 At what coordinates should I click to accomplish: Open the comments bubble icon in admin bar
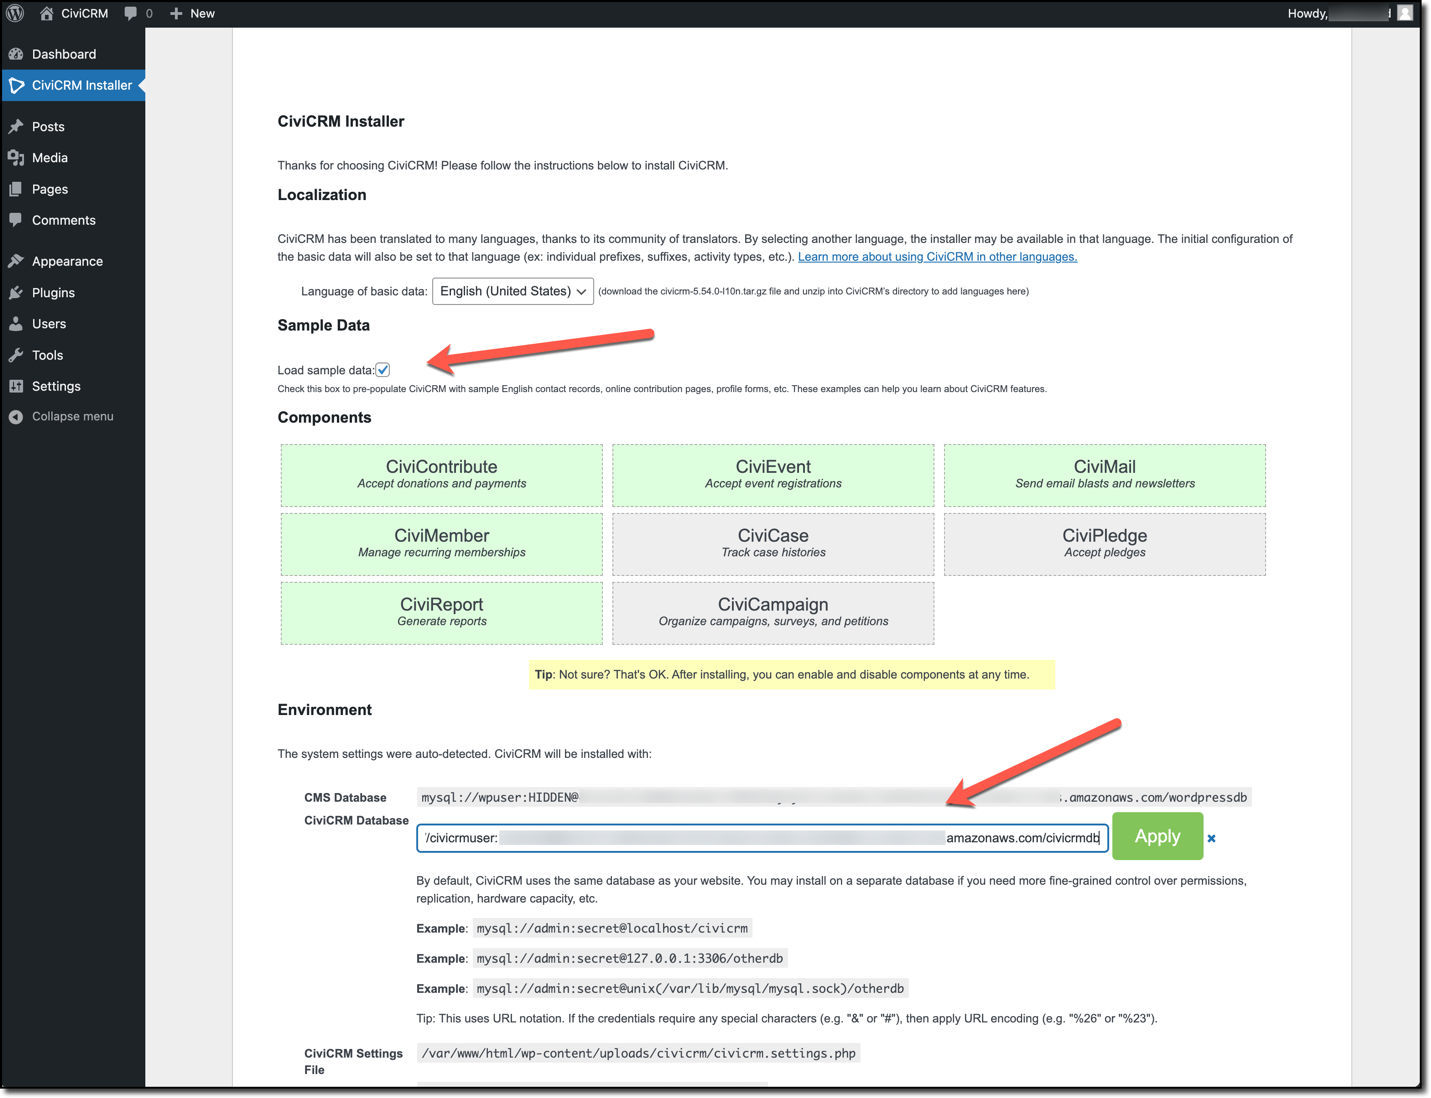(131, 13)
